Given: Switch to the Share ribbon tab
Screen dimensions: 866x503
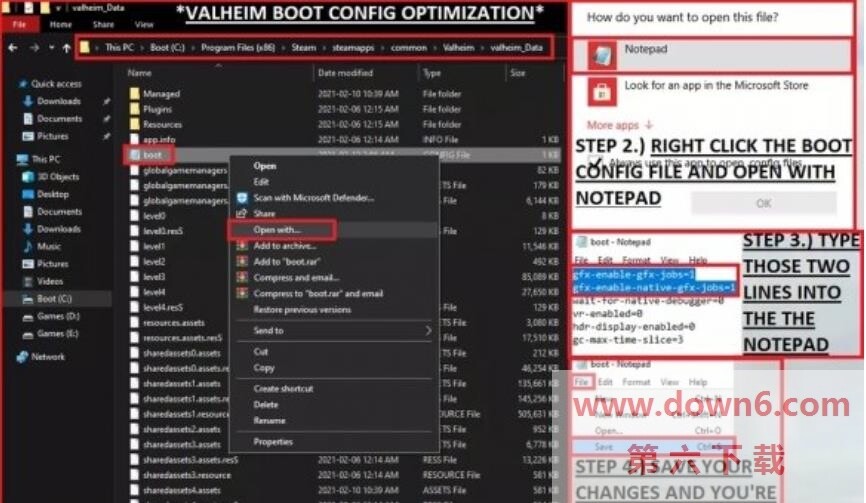Looking at the screenshot, I should tap(103, 24).
